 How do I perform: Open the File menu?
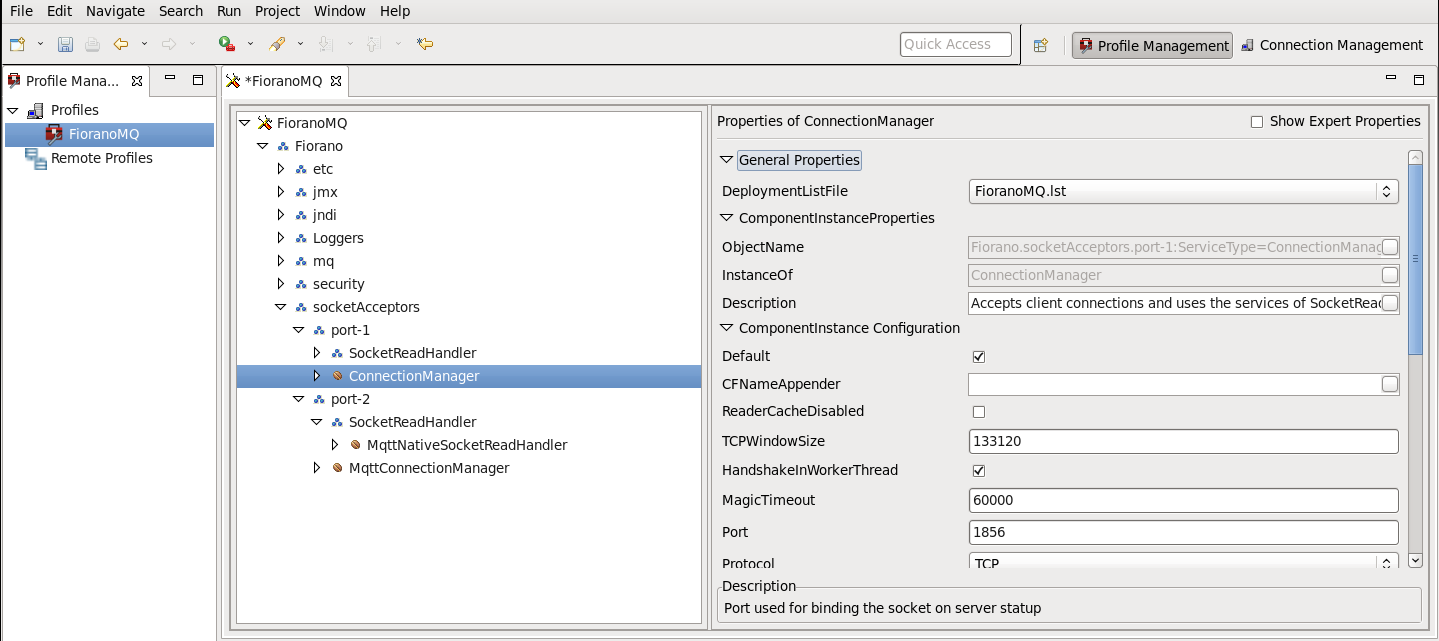tap(21, 11)
